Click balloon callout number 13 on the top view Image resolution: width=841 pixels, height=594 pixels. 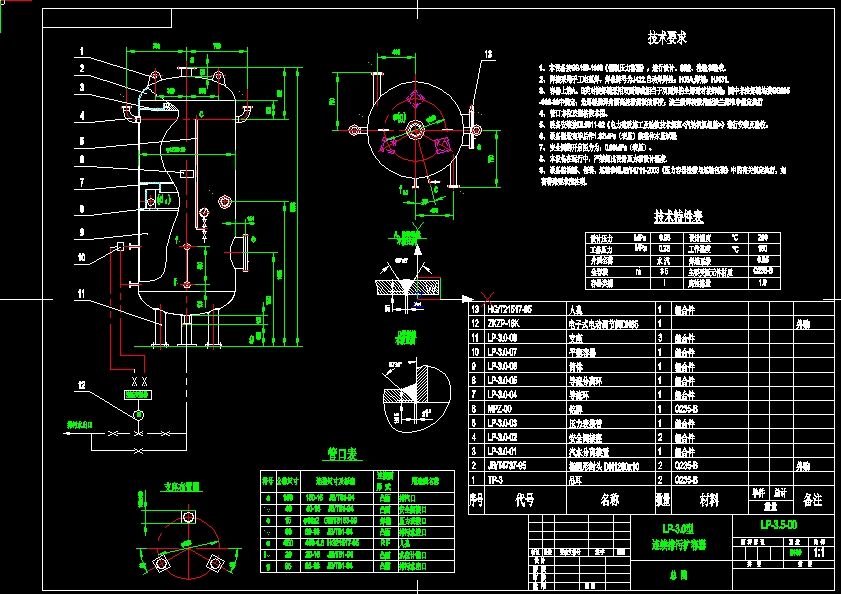point(488,55)
